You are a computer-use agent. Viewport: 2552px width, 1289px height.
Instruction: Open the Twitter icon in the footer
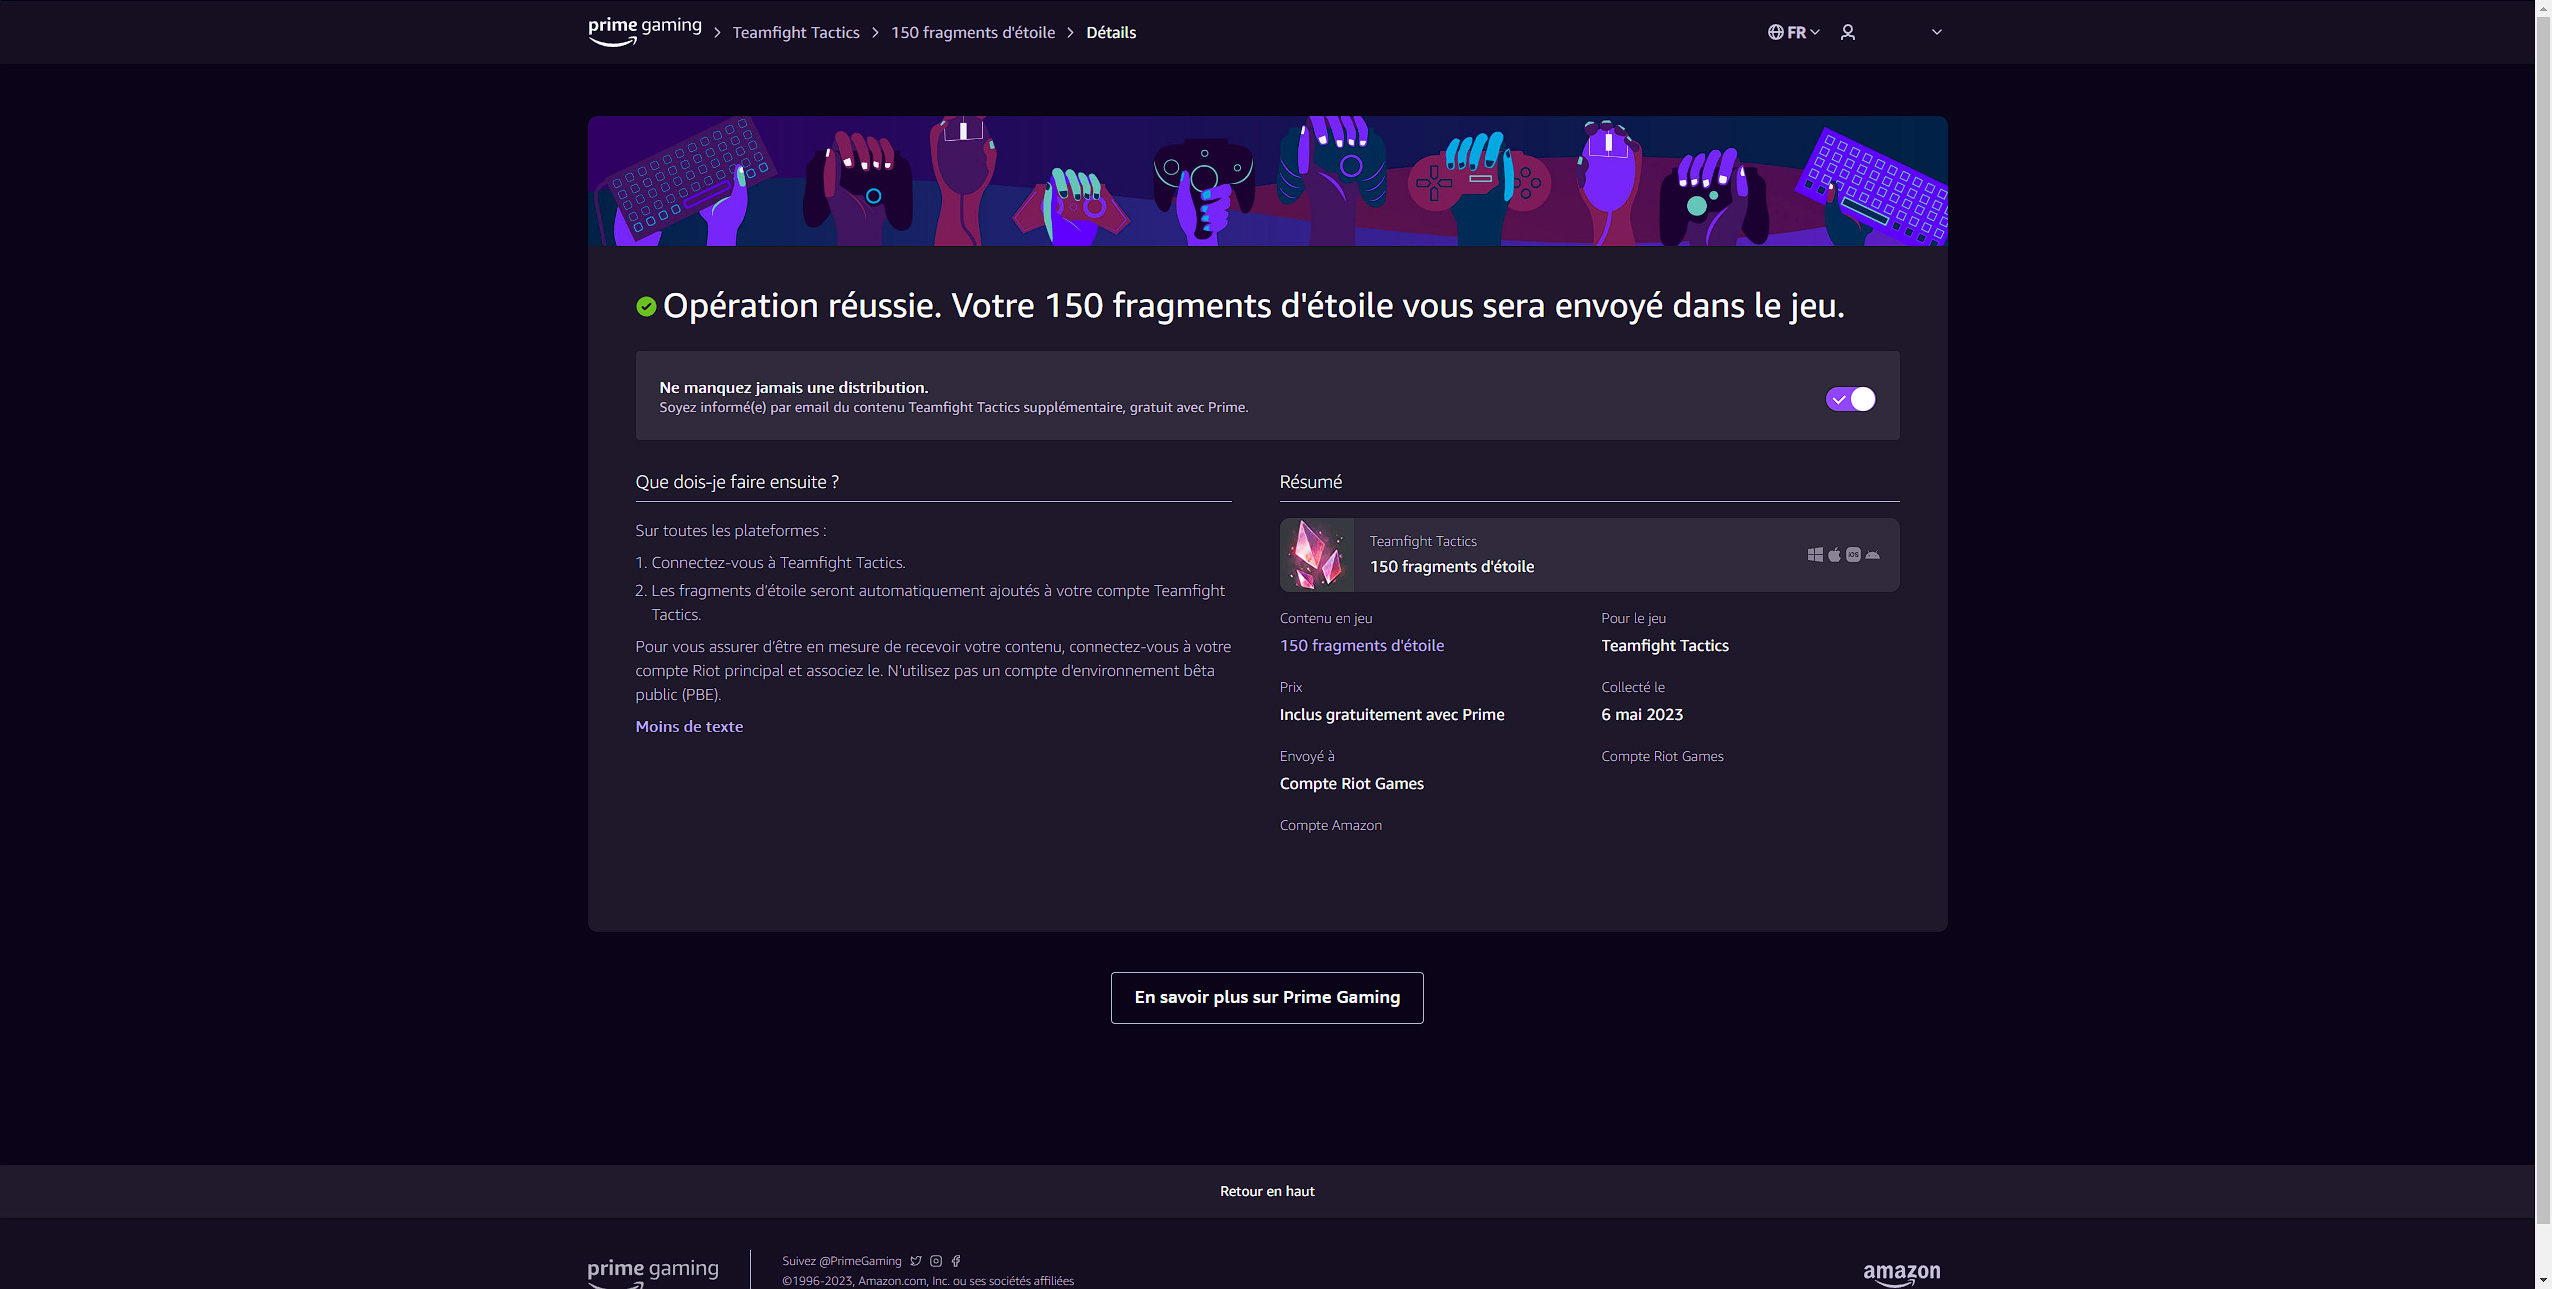915,1261
